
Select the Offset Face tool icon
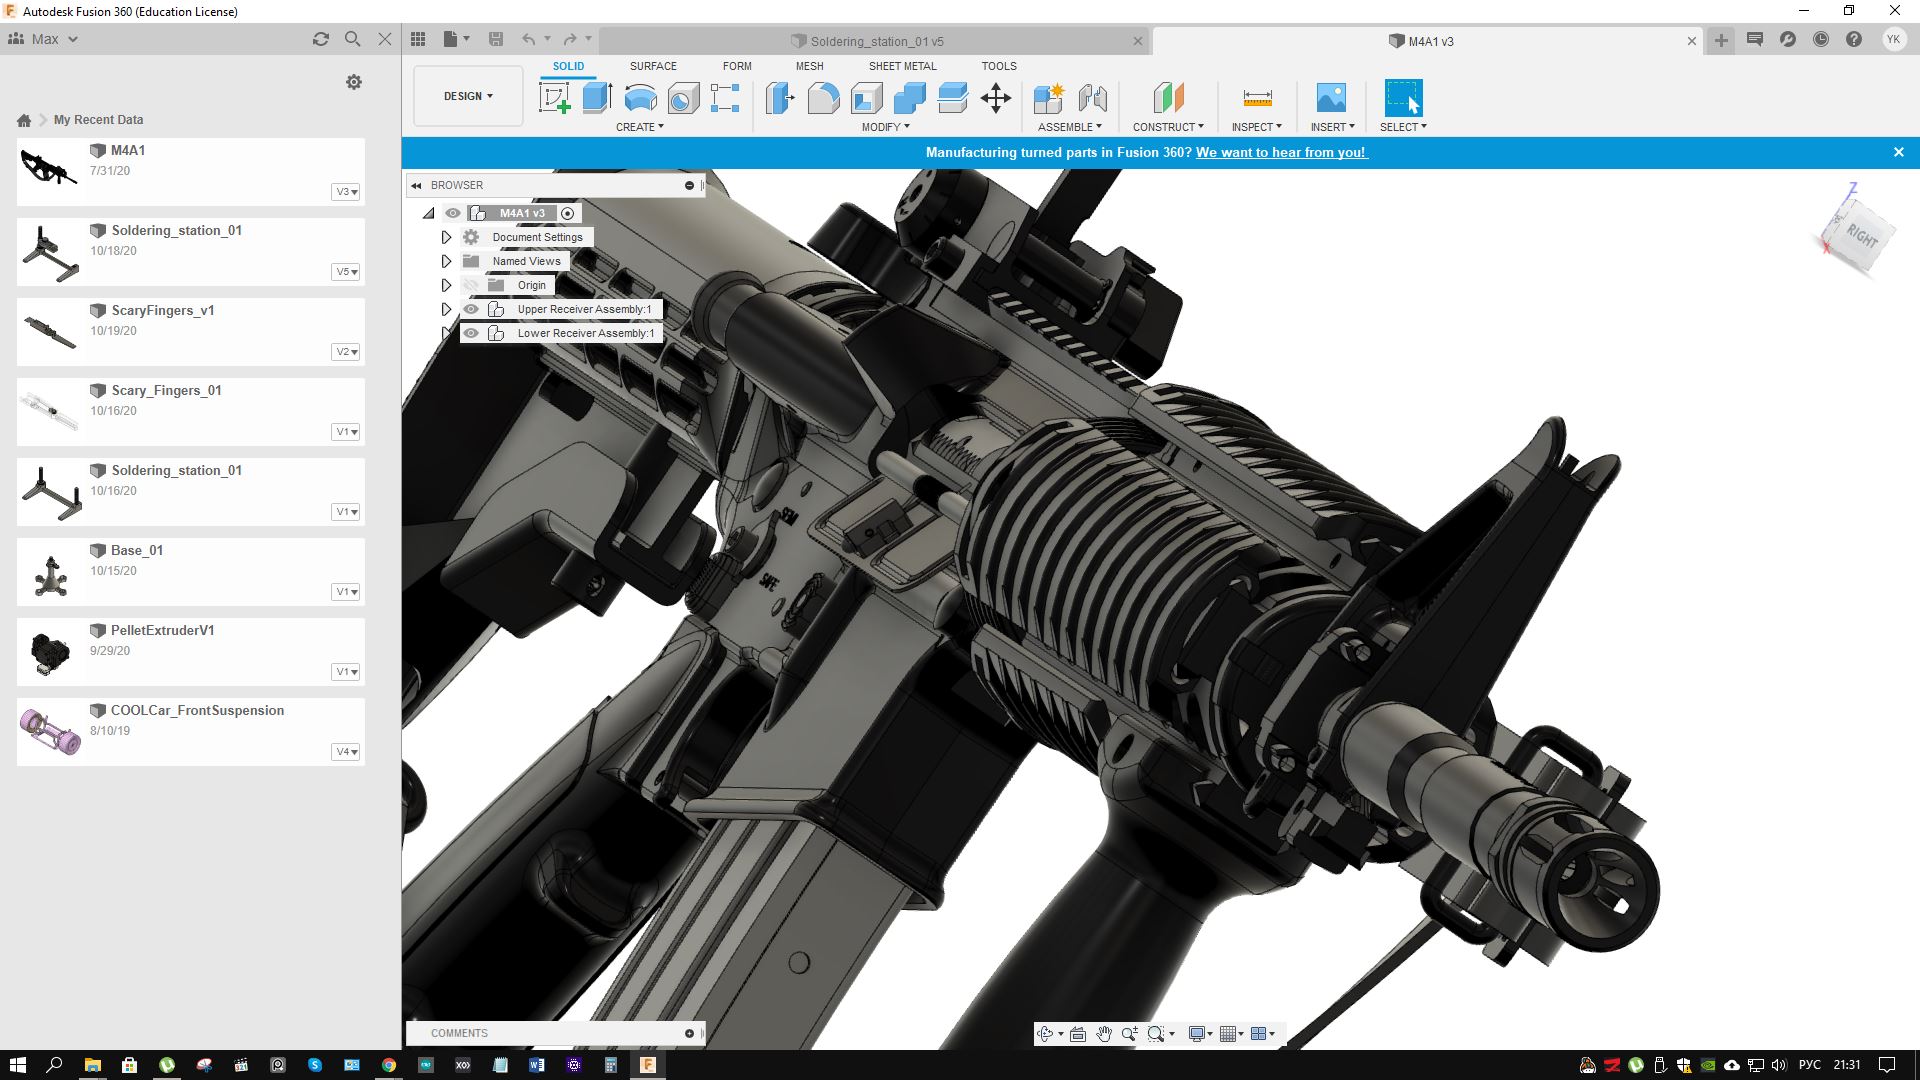tap(952, 98)
